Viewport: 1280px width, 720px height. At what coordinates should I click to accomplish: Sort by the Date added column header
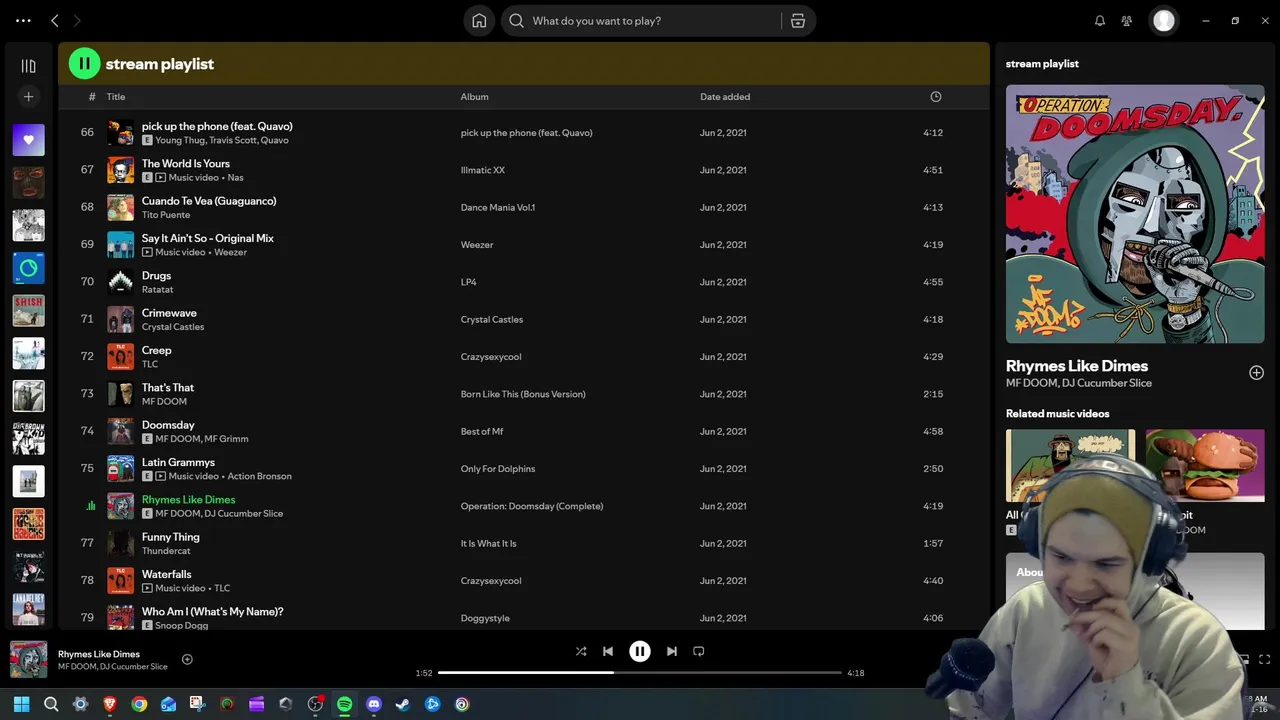pyautogui.click(x=725, y=97)
